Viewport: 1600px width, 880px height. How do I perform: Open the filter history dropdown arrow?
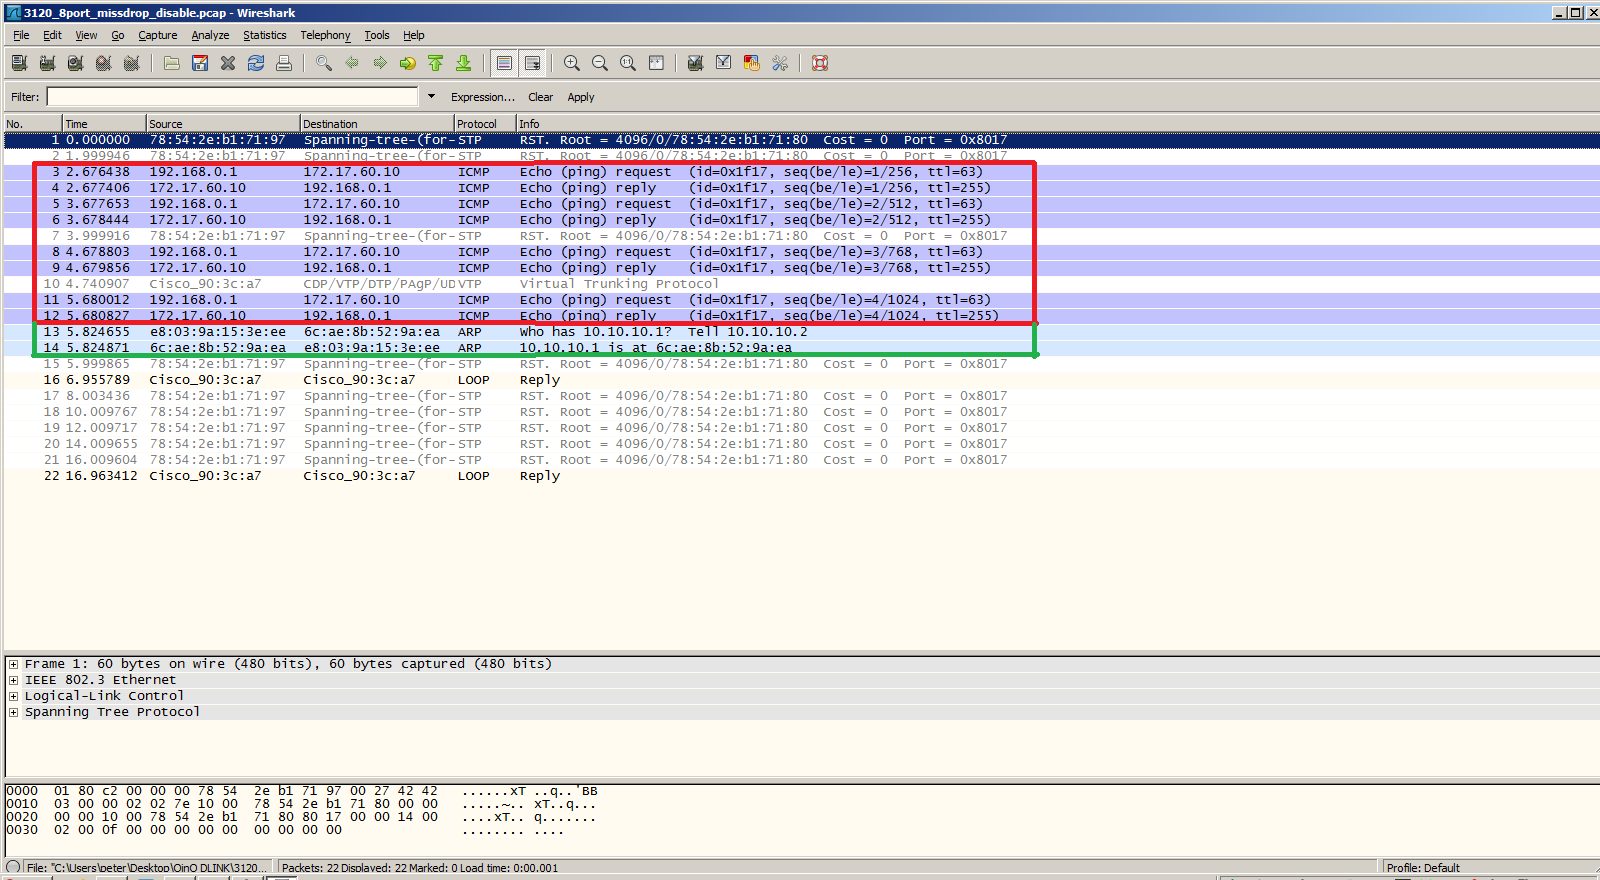(431, 97)
